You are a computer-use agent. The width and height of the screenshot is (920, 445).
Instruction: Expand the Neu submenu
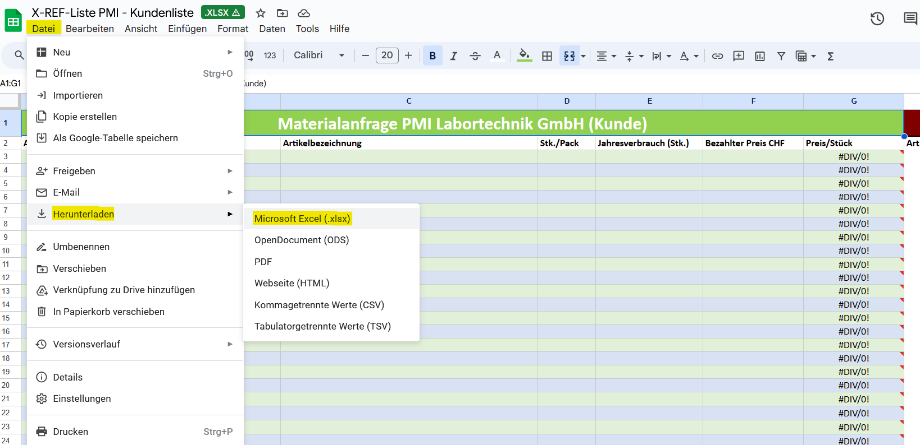tap(136, 52)
